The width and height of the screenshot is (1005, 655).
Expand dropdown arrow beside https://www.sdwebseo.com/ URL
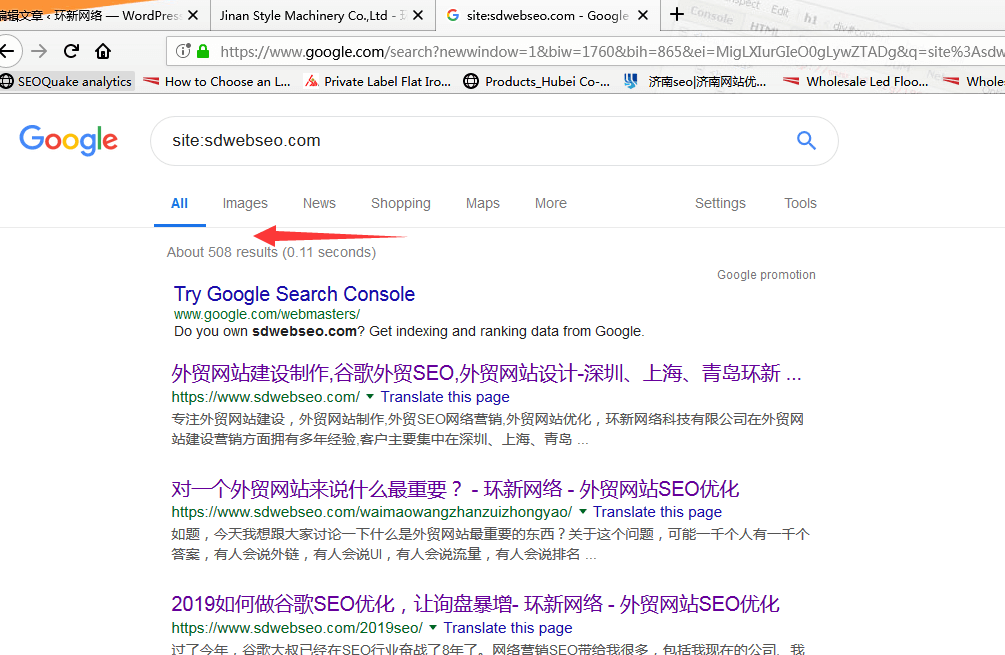370,397
